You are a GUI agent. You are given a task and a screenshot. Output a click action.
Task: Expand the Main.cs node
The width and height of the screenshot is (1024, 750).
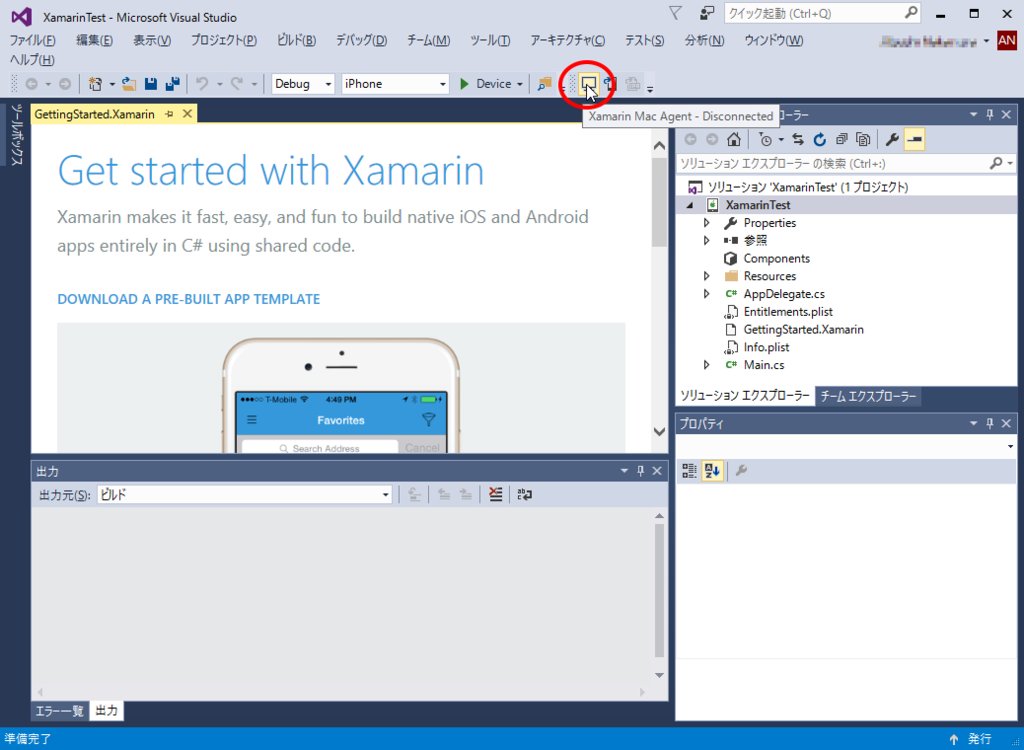pos(707,365)
